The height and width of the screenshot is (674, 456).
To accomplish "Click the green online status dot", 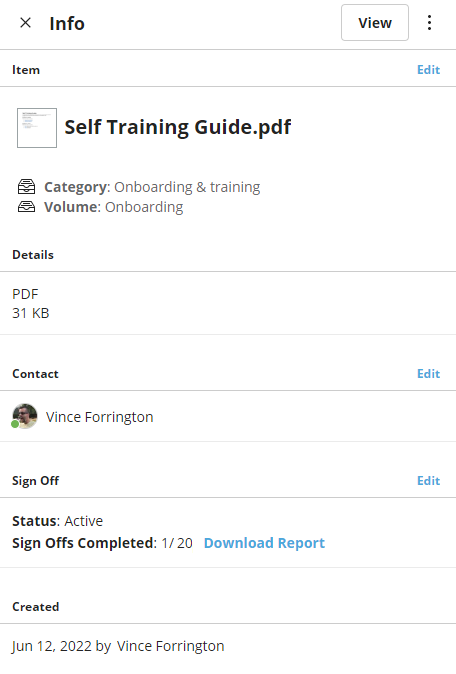I will [x=15, y=424].
